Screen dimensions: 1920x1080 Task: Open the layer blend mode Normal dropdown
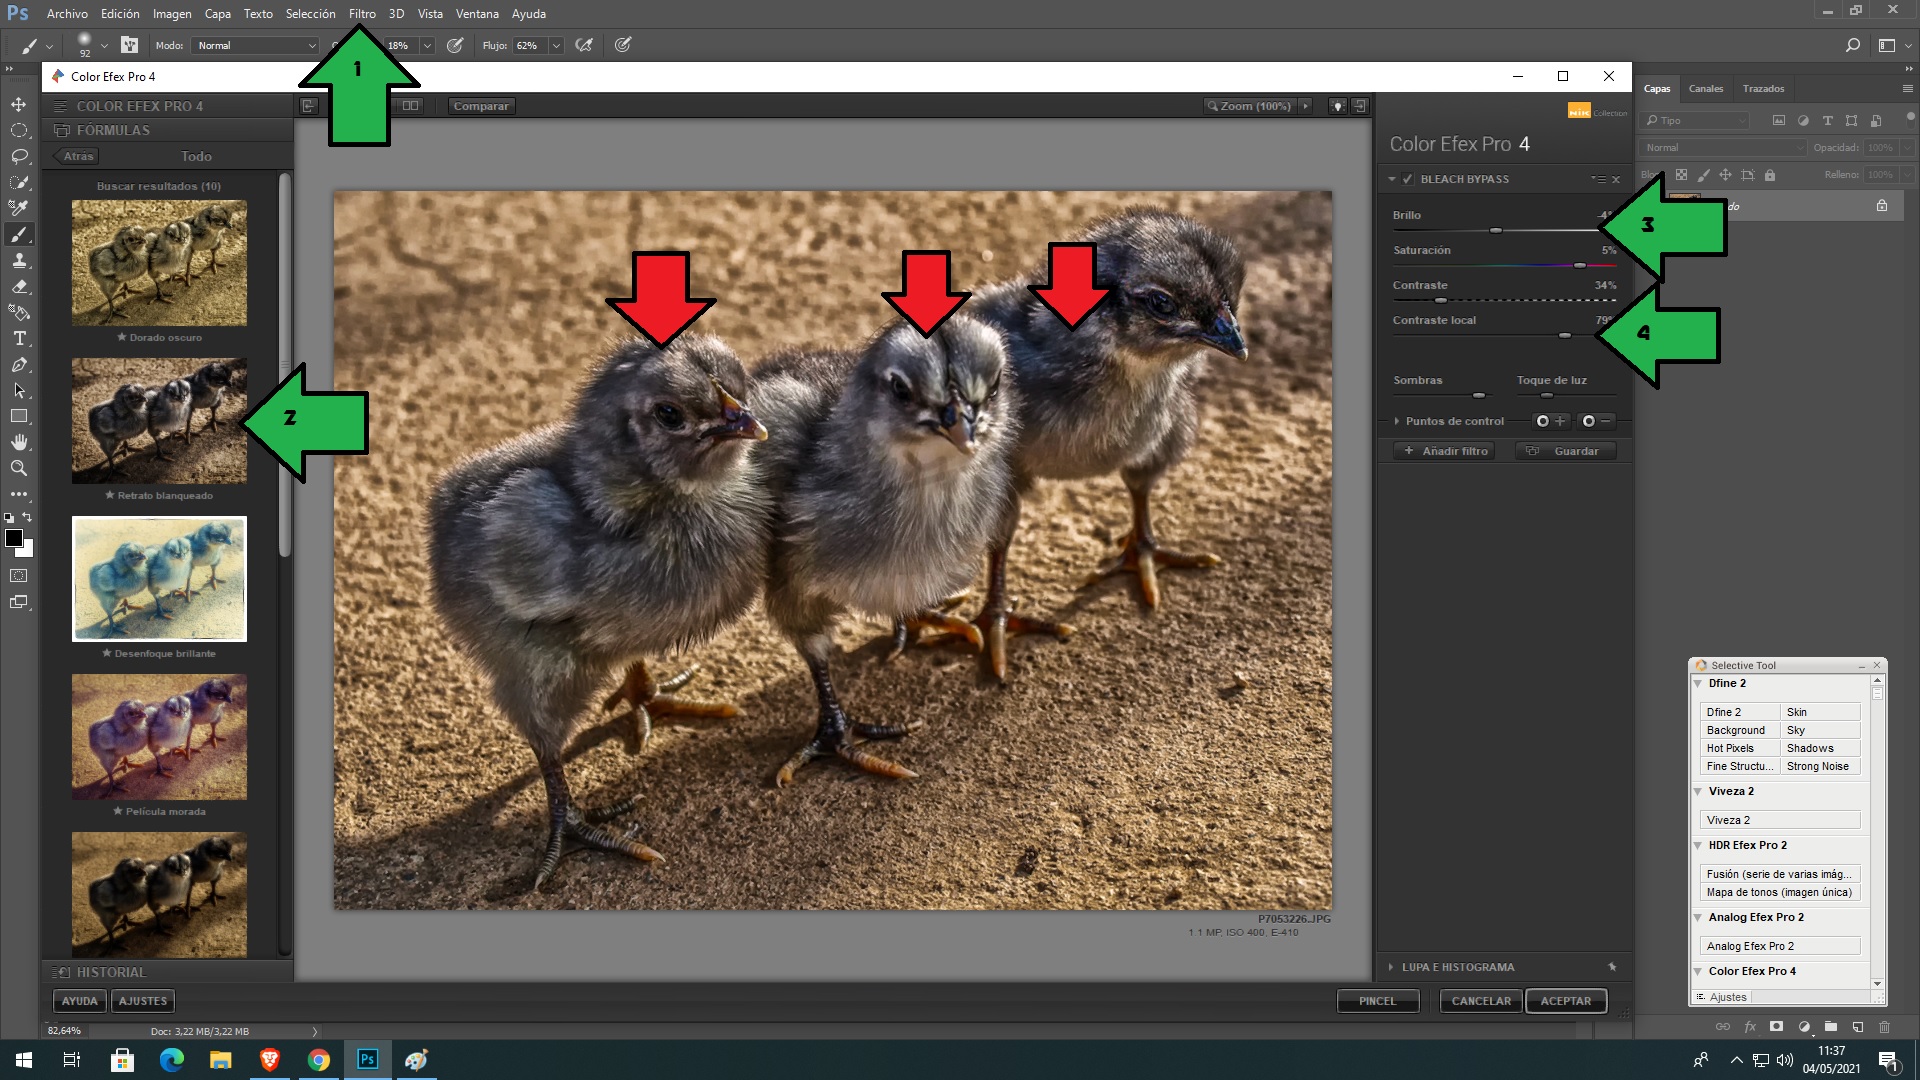click(1723, 147)
